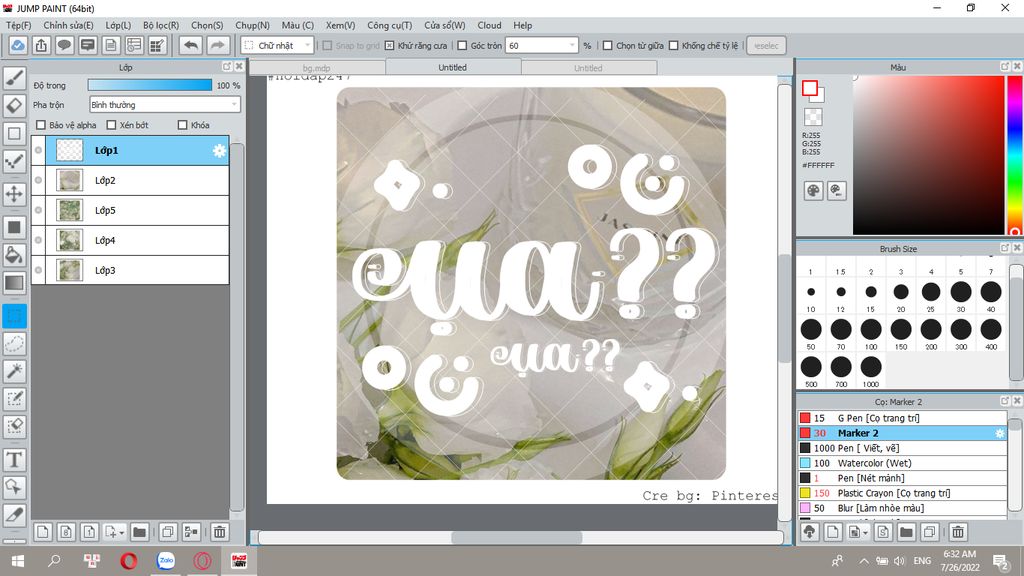The image size is (1024, 576).
Task: Pick a color in the red color square
Action: pos(928,155)
